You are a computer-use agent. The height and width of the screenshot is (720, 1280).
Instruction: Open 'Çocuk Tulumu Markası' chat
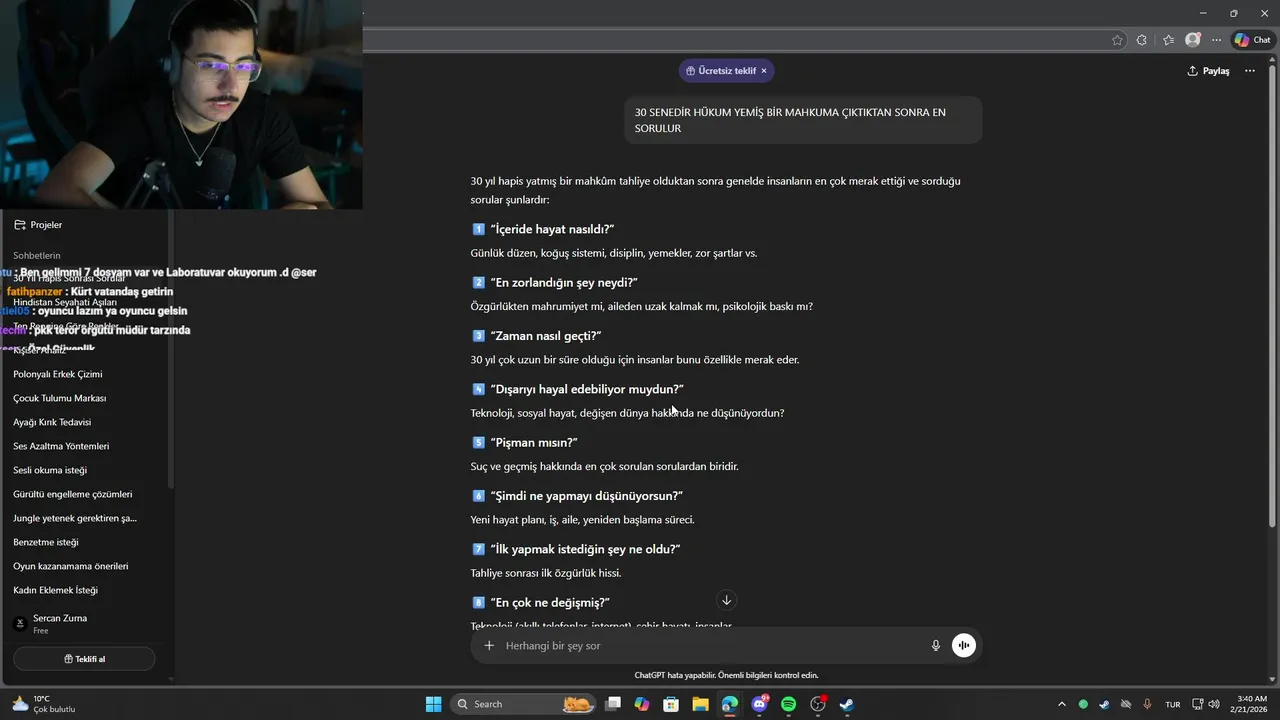(60, 398)
